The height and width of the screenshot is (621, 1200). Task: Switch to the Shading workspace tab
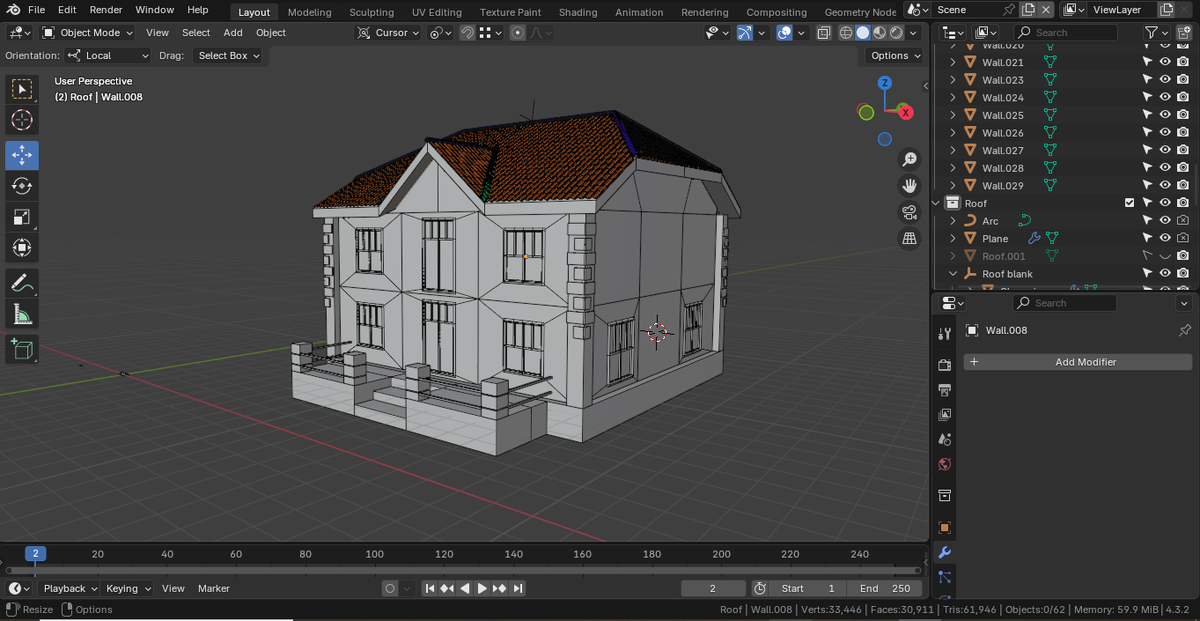pos(578,12)
